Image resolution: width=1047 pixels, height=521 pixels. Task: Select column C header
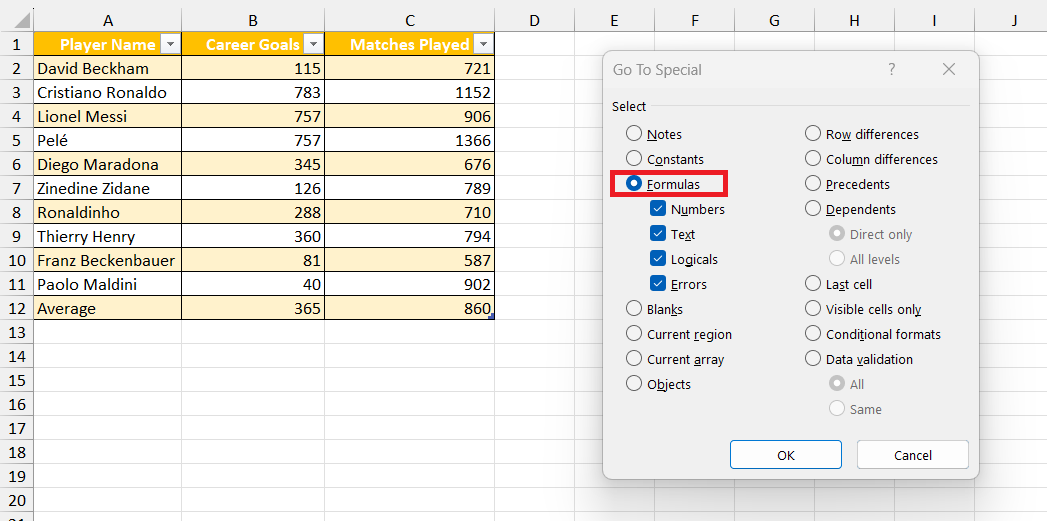pos(409,20)
